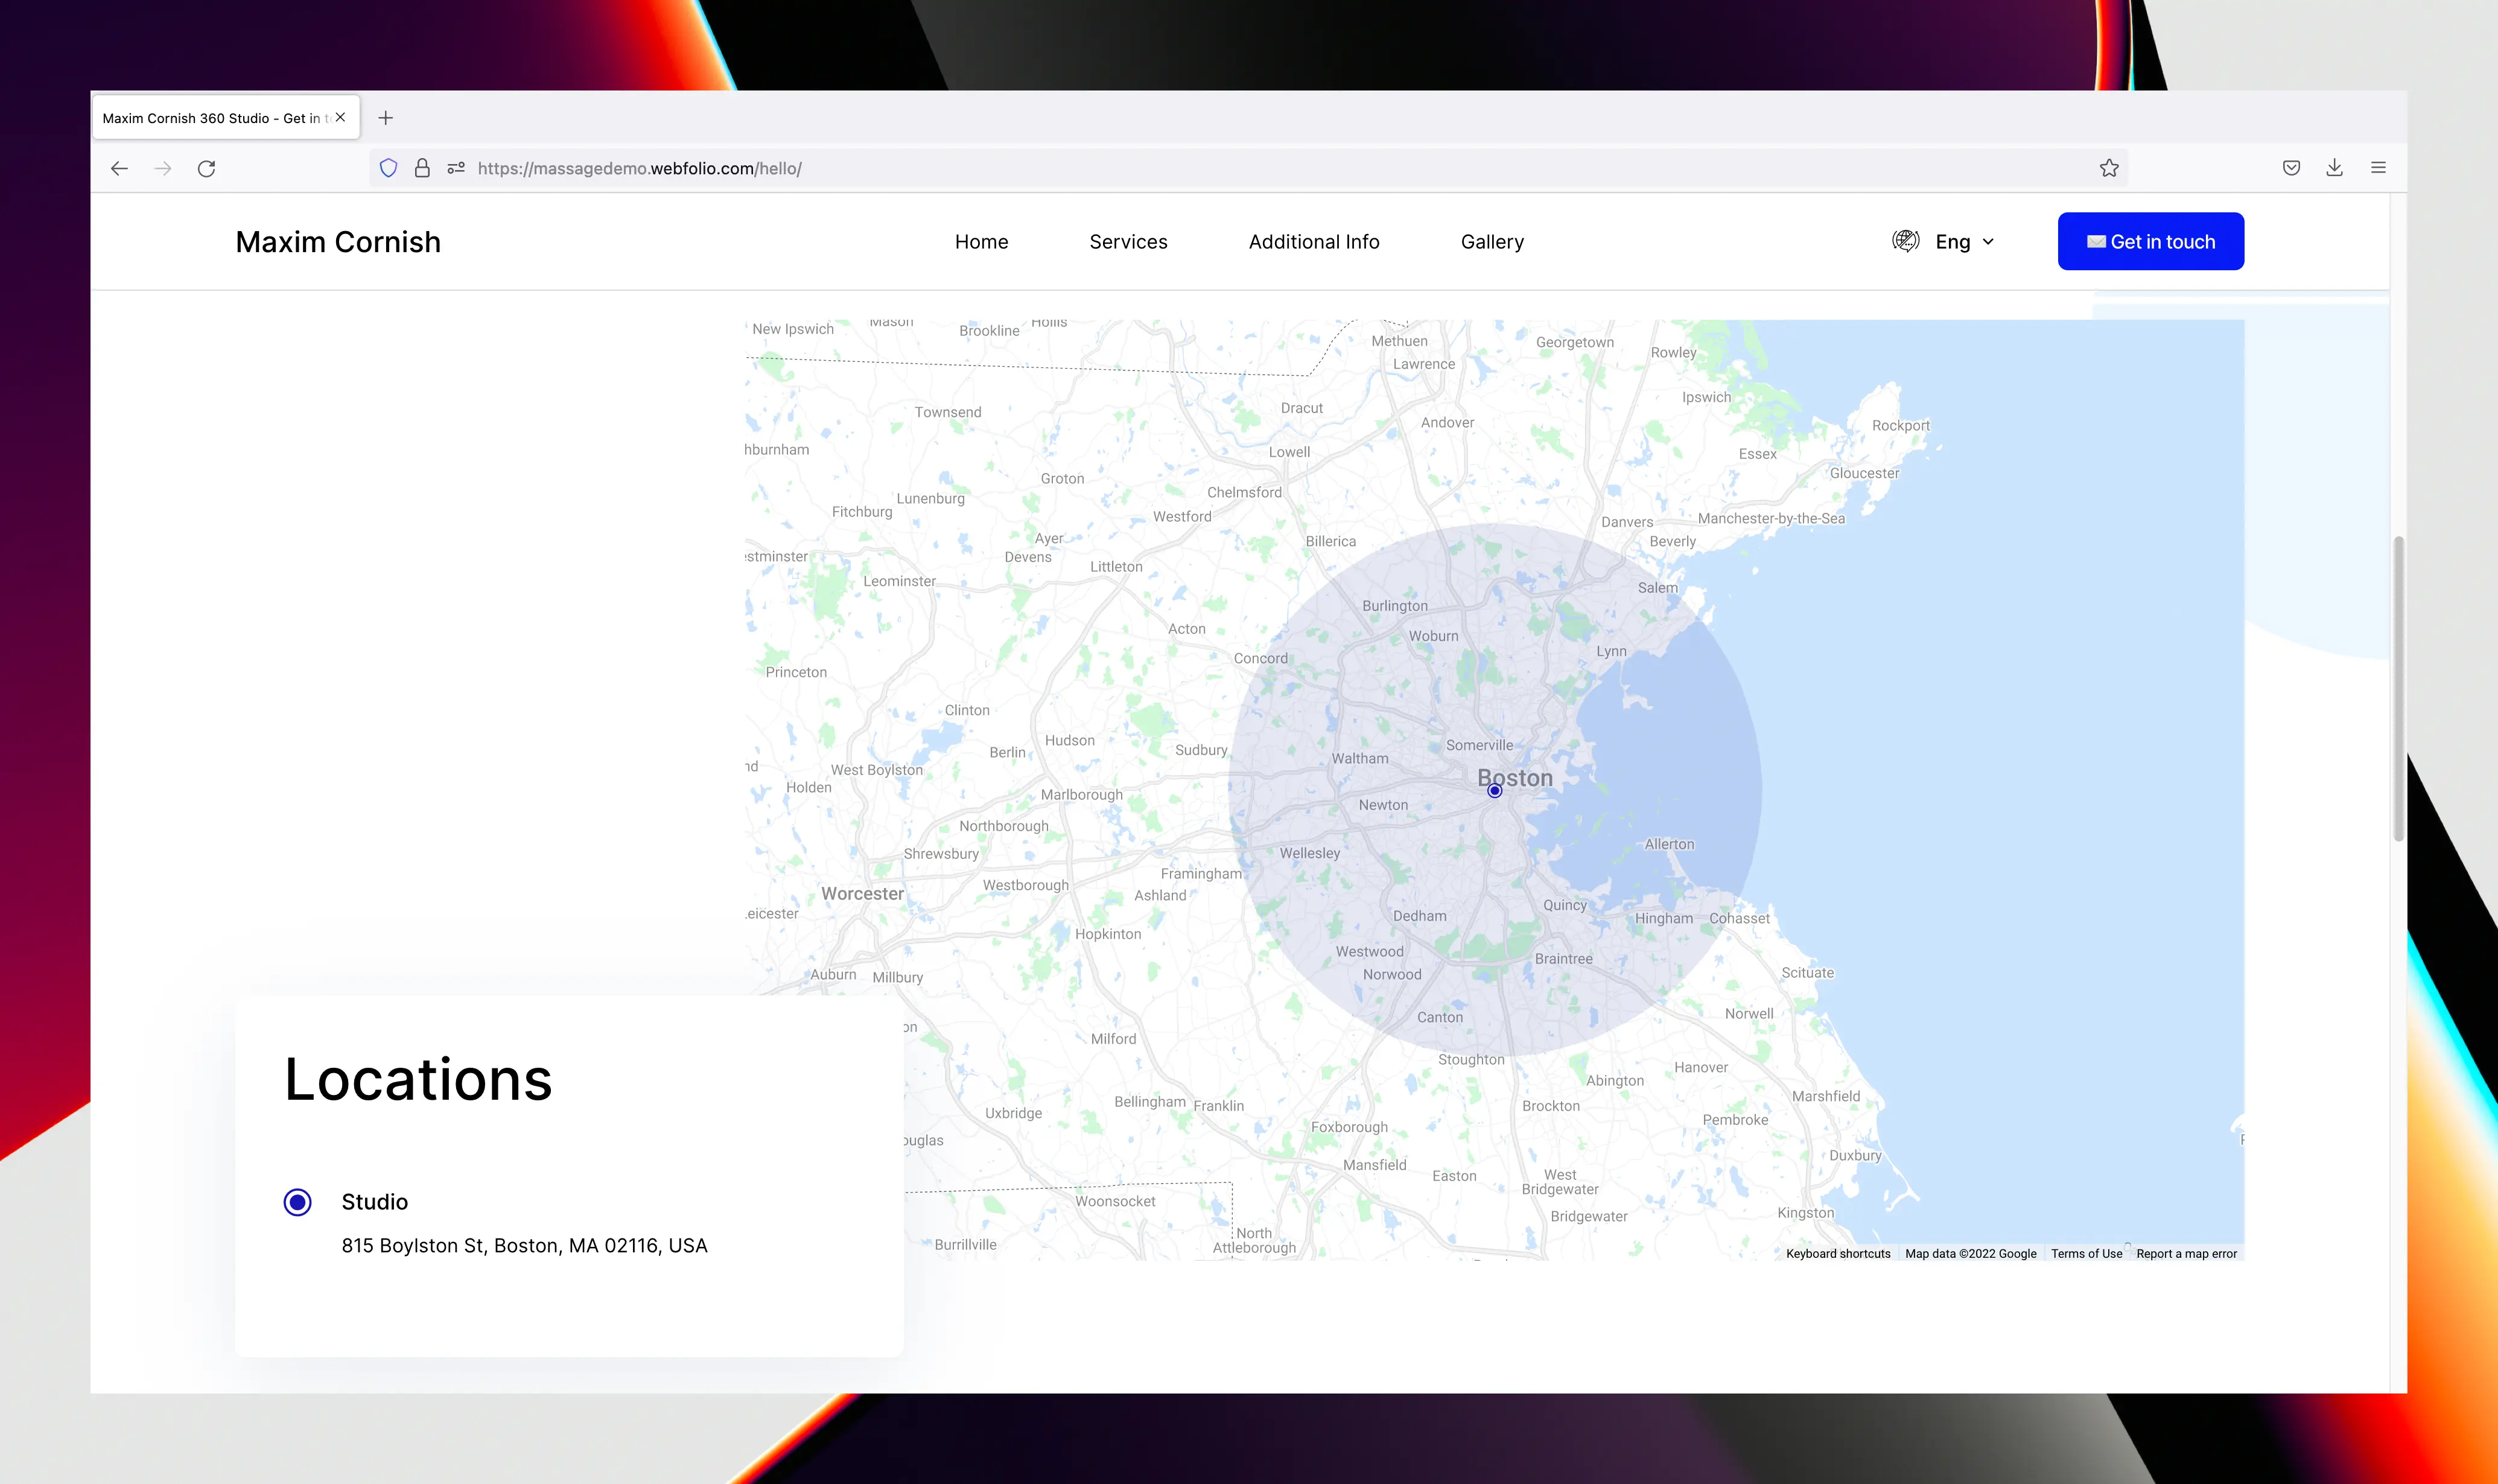
Task: Select the Maxim Cornish 360 Studio tab
Action: (x=226, y=118)
